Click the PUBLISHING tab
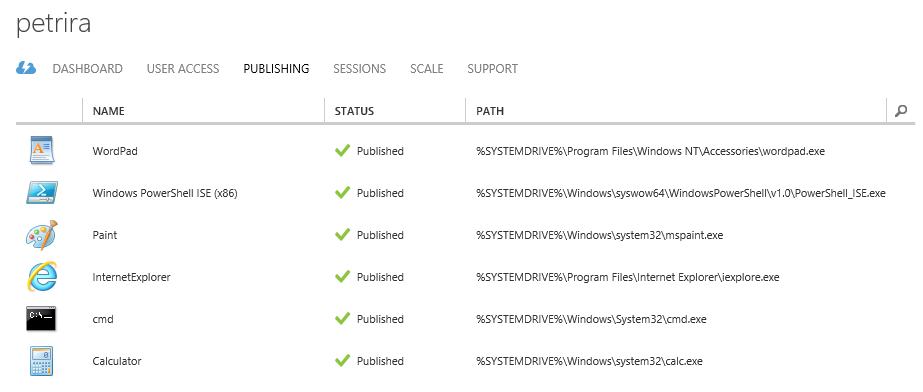 click(276, 69)
